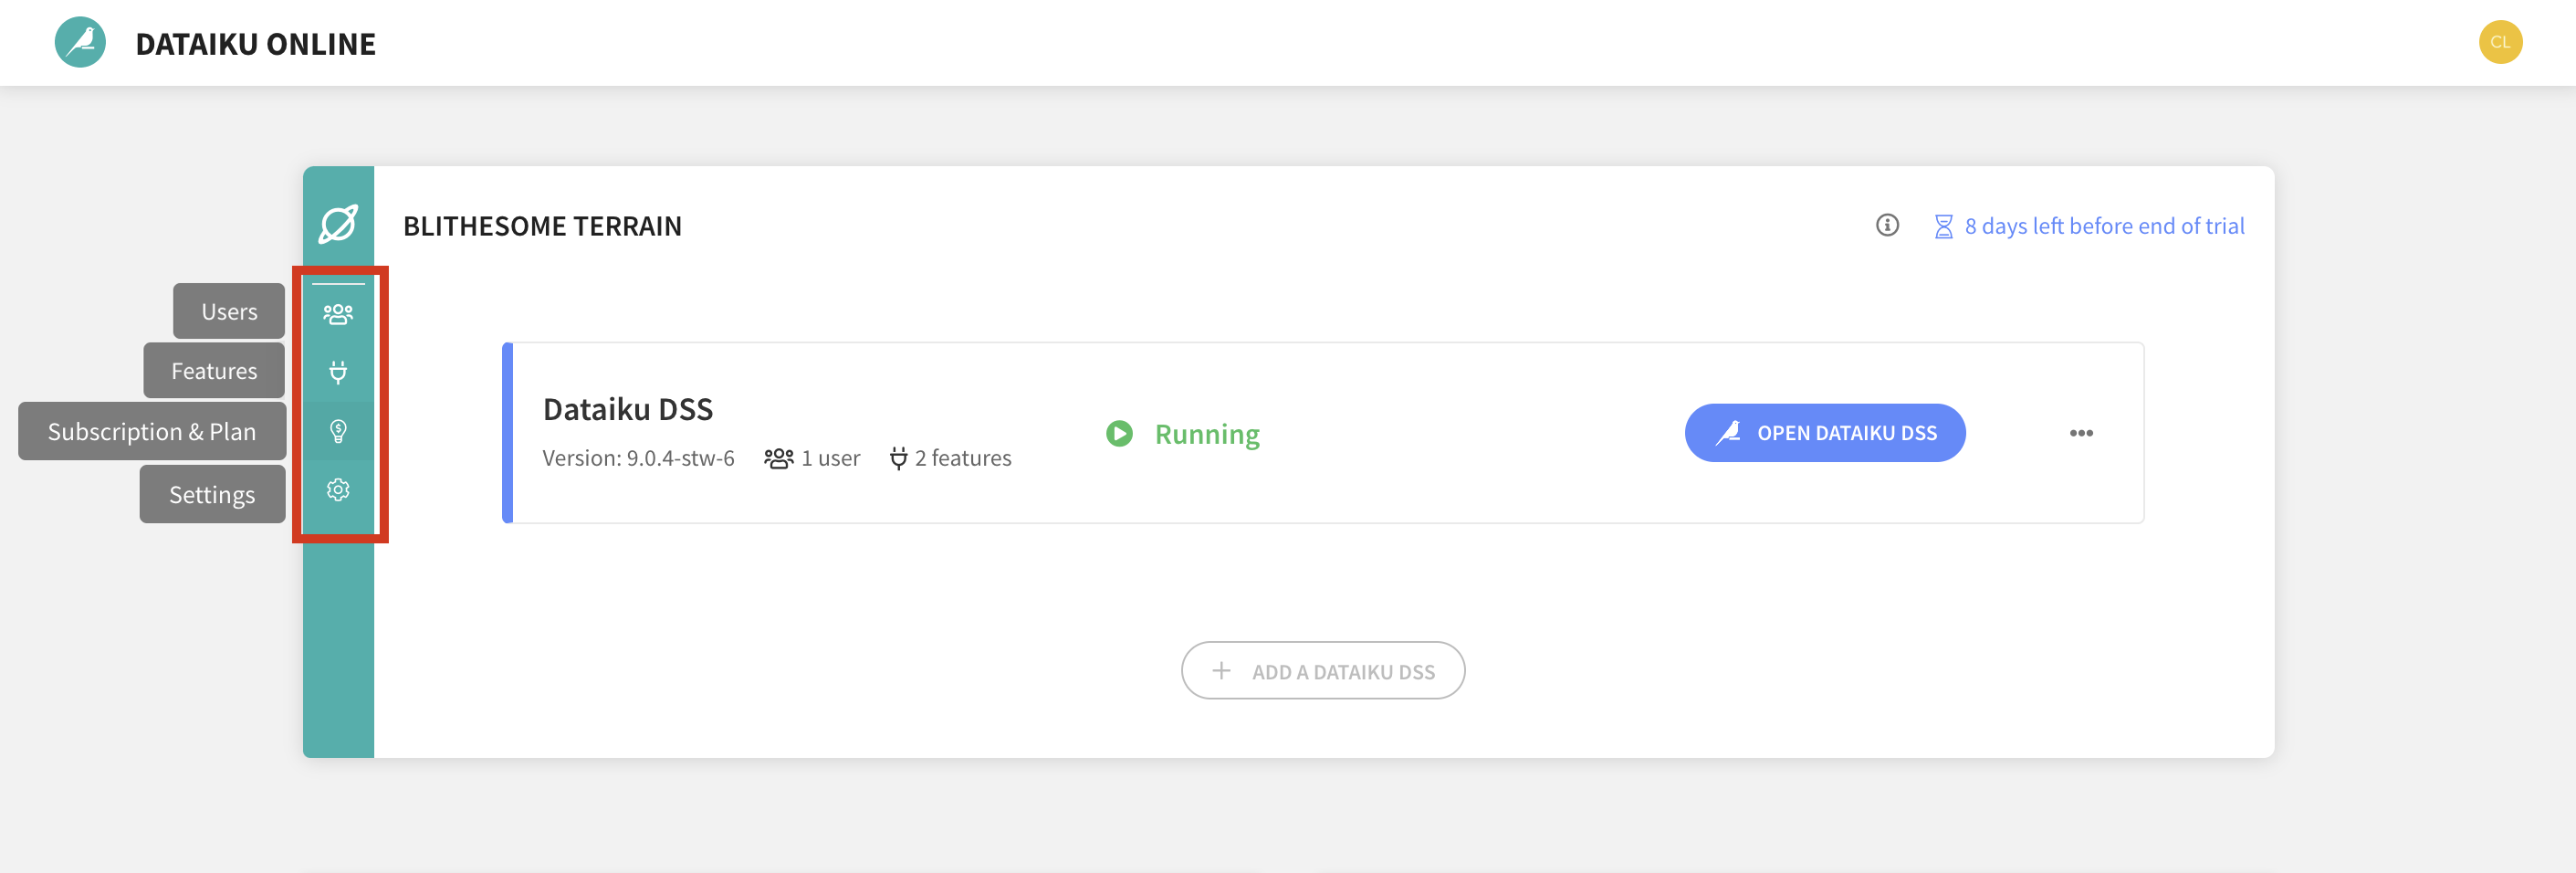
Task: Open the Settings gear icon in sidebar
Action: tap(338, 490)
